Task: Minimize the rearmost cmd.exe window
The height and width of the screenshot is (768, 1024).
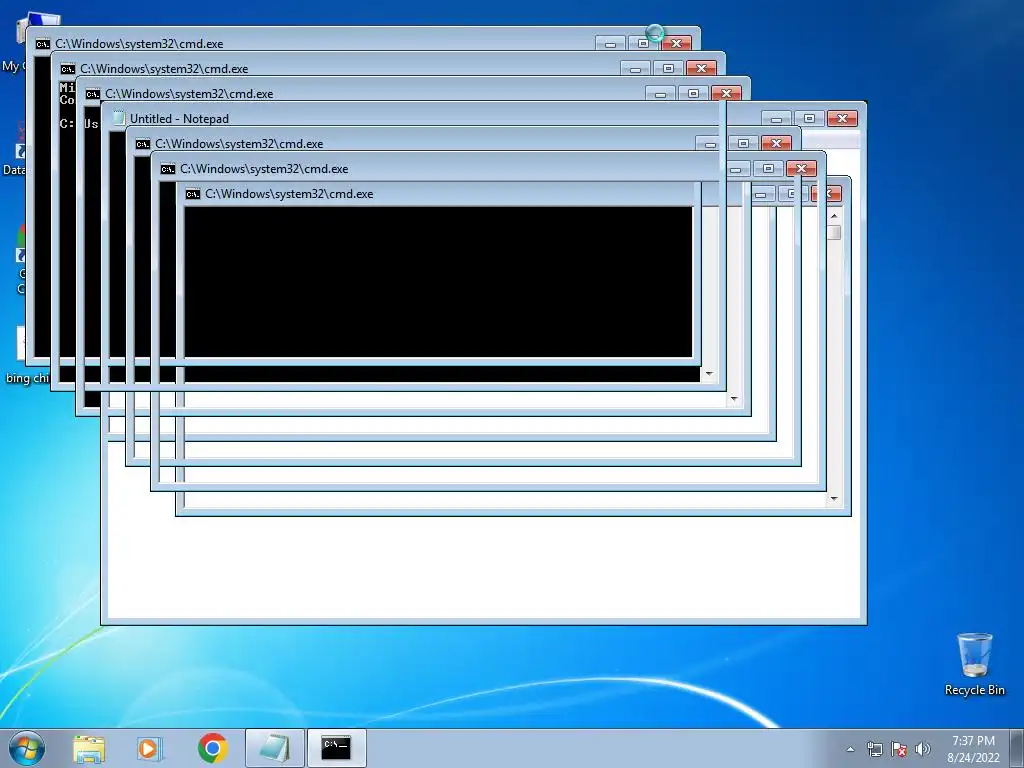Action: [x=610, y=44]
